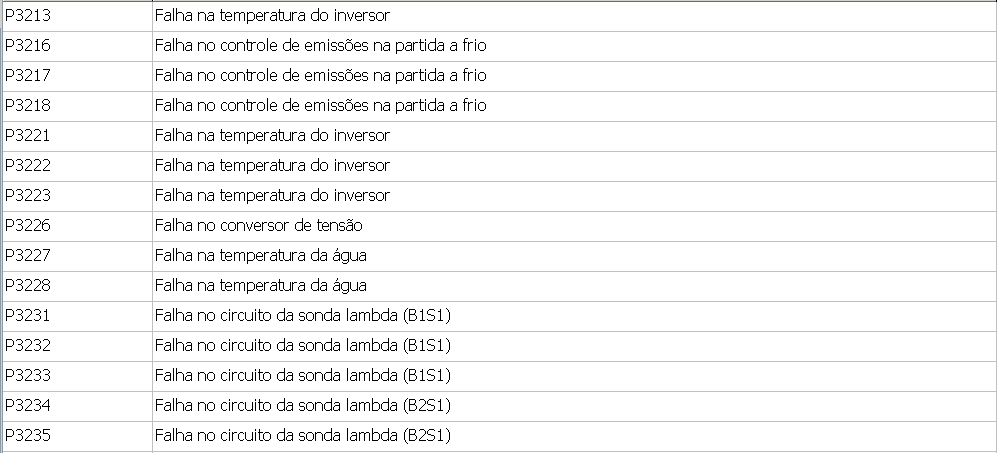Click the P3235 code cell
This screenshot has width=1001, height=453.
(x=28, y=436)
